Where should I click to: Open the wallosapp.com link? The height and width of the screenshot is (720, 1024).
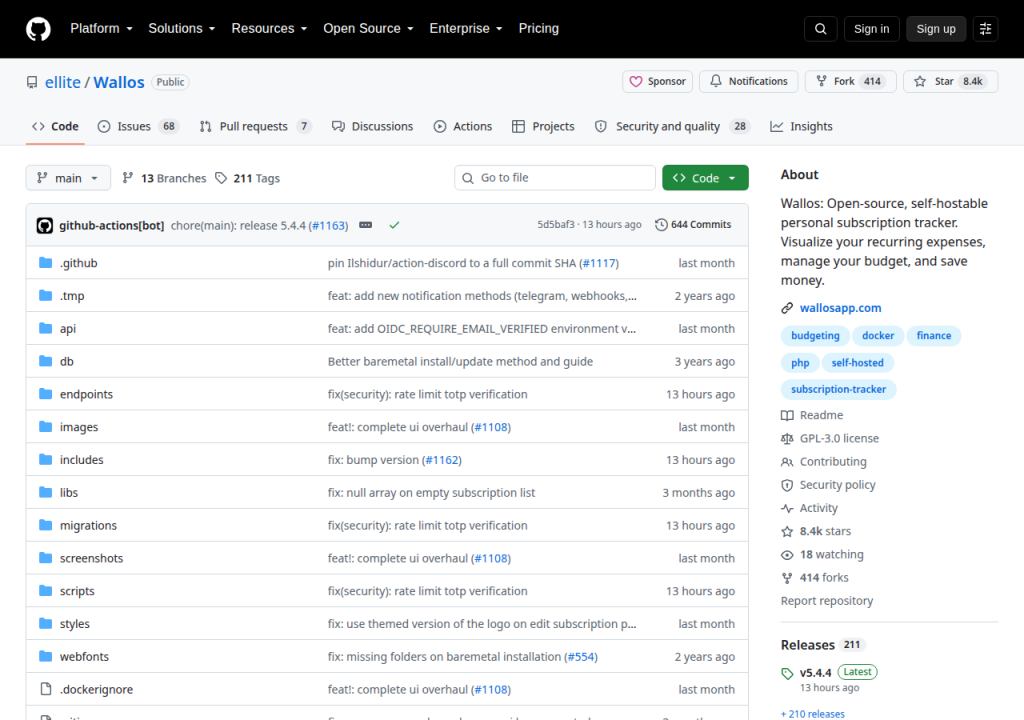point(840,308)
